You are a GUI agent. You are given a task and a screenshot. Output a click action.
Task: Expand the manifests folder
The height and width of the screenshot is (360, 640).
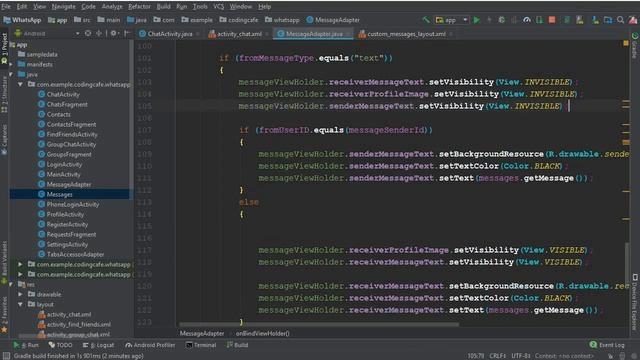[x=11, y=64]
